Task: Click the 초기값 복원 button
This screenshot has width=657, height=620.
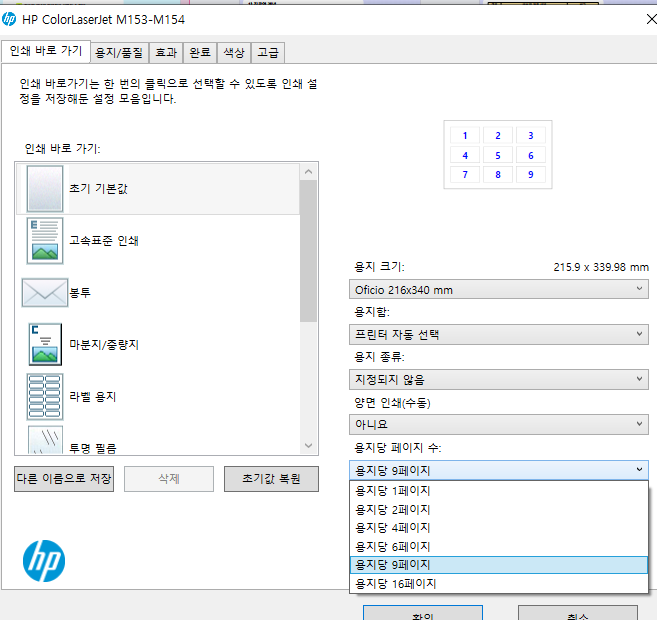Action: [272, 479]
